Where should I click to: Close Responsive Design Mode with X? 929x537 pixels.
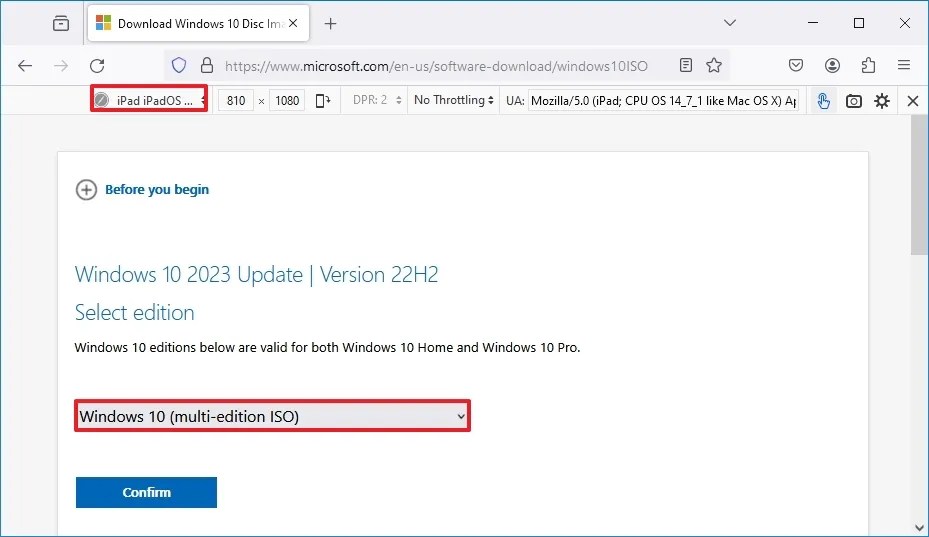coord(913,101)
